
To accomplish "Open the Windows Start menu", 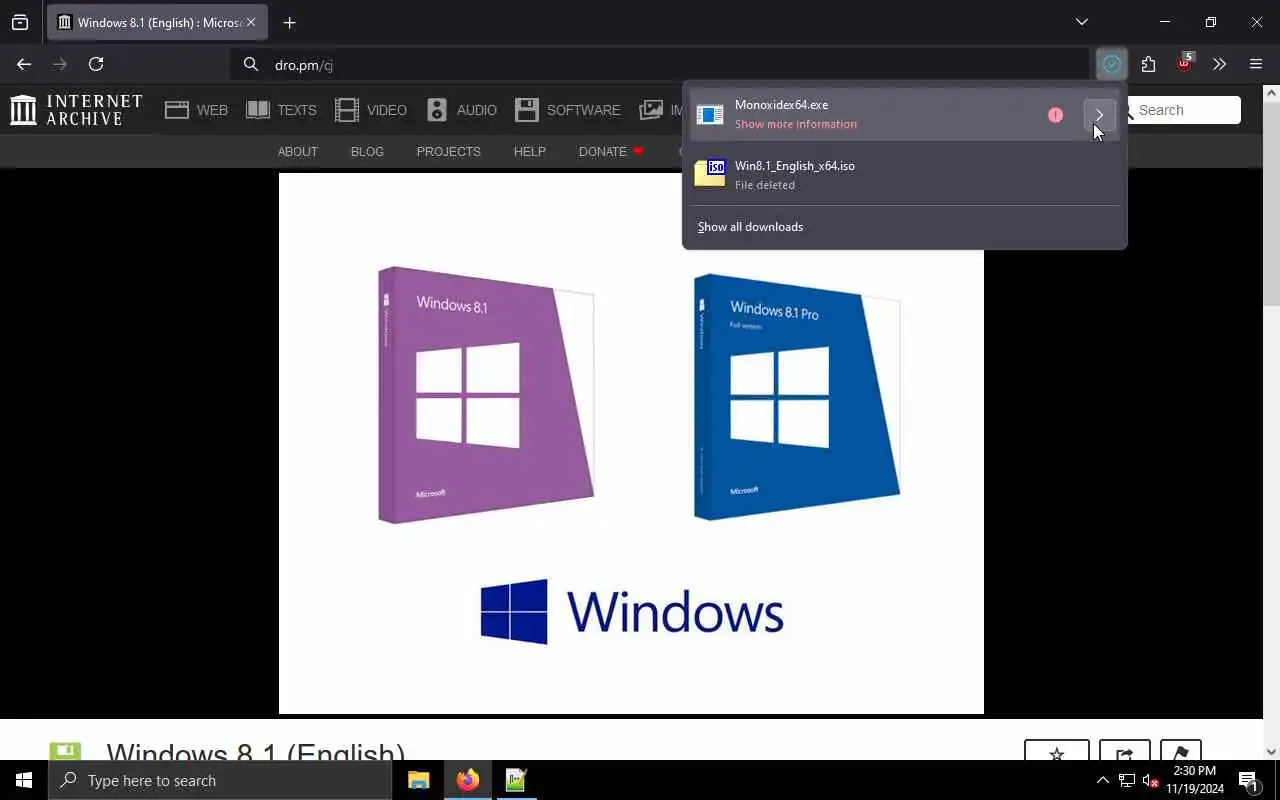I will coord(24,780).
